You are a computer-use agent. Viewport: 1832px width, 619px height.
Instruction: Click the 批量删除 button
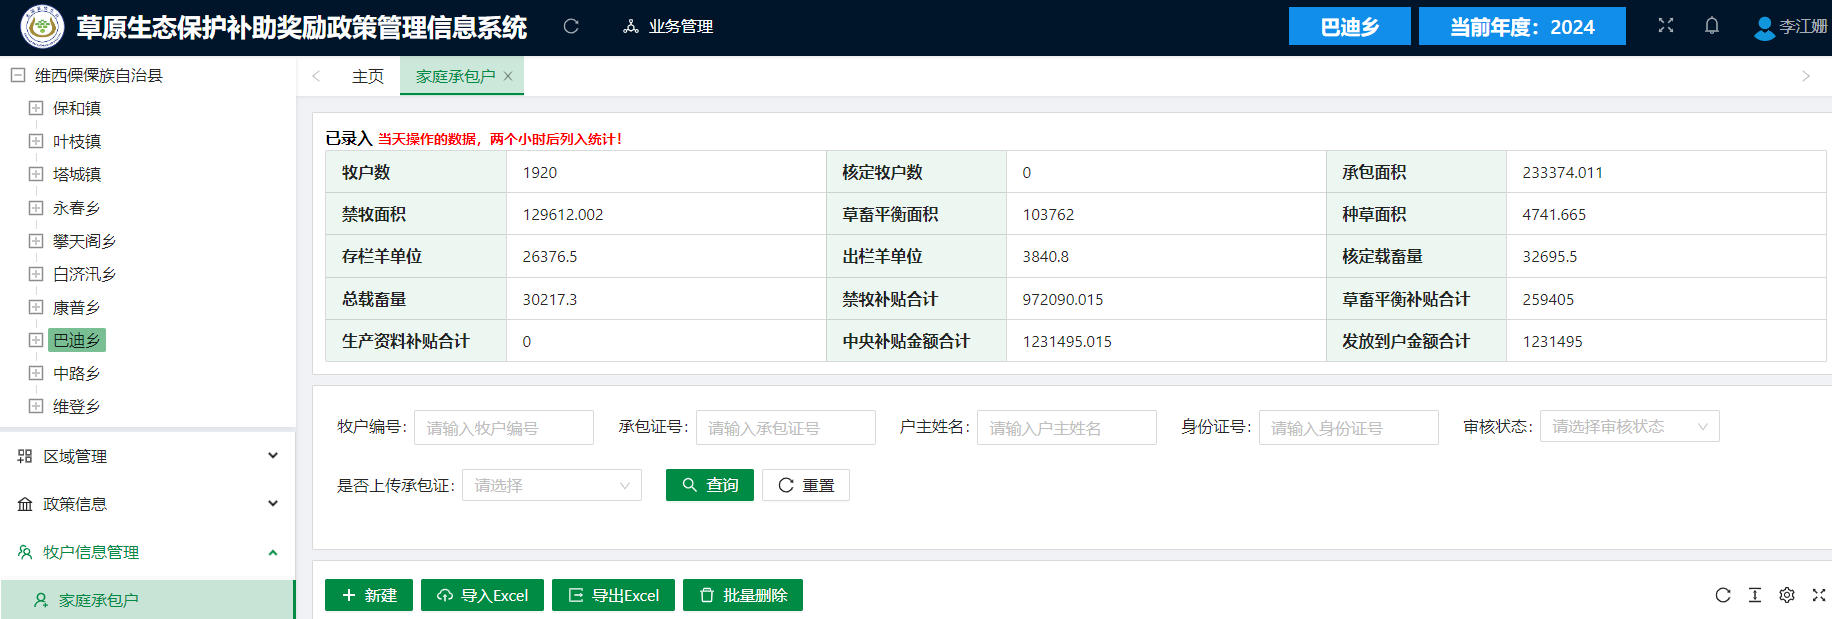point(743,595)
